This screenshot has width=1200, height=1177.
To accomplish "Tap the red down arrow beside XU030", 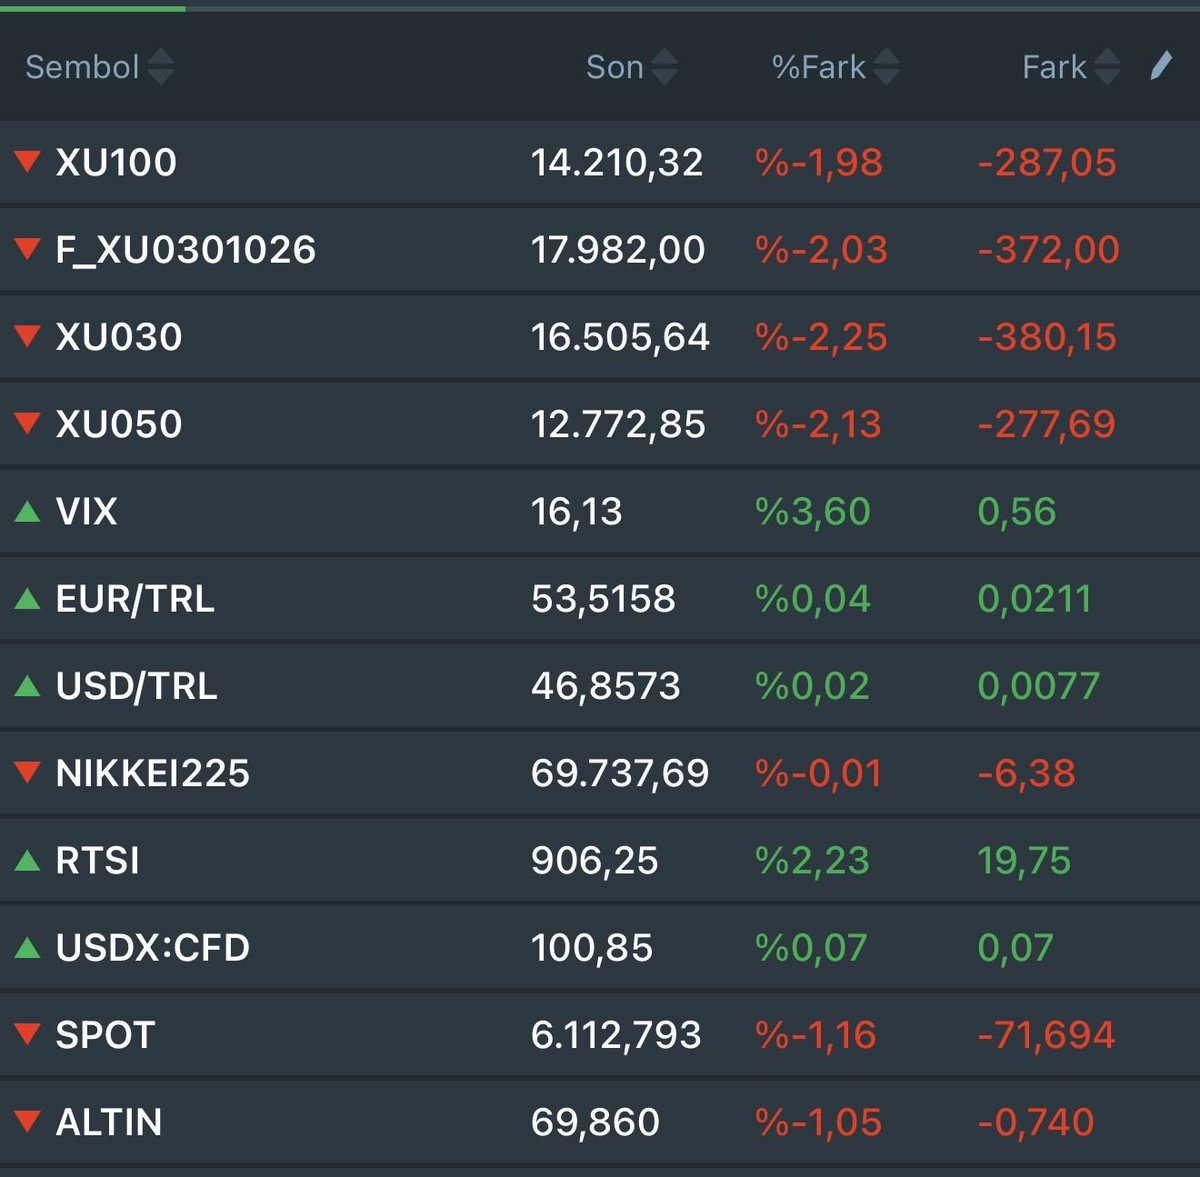I will [x=28, y=336].
